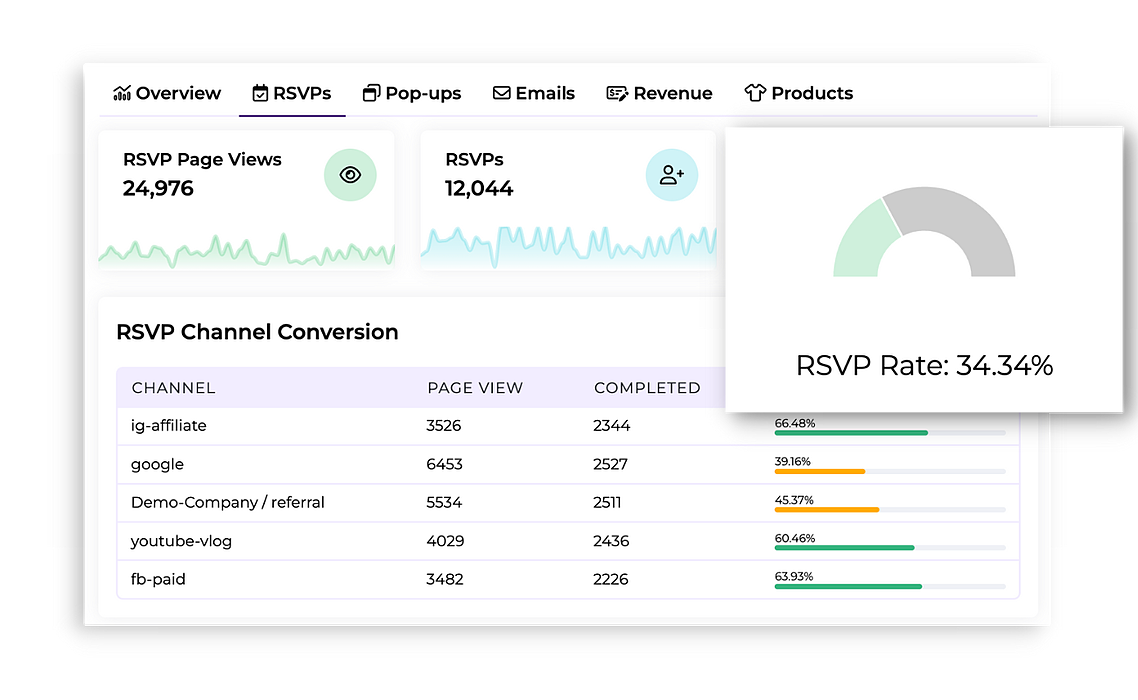
Task: Sort by the CHANNEL column header
Action: [173, 388]
